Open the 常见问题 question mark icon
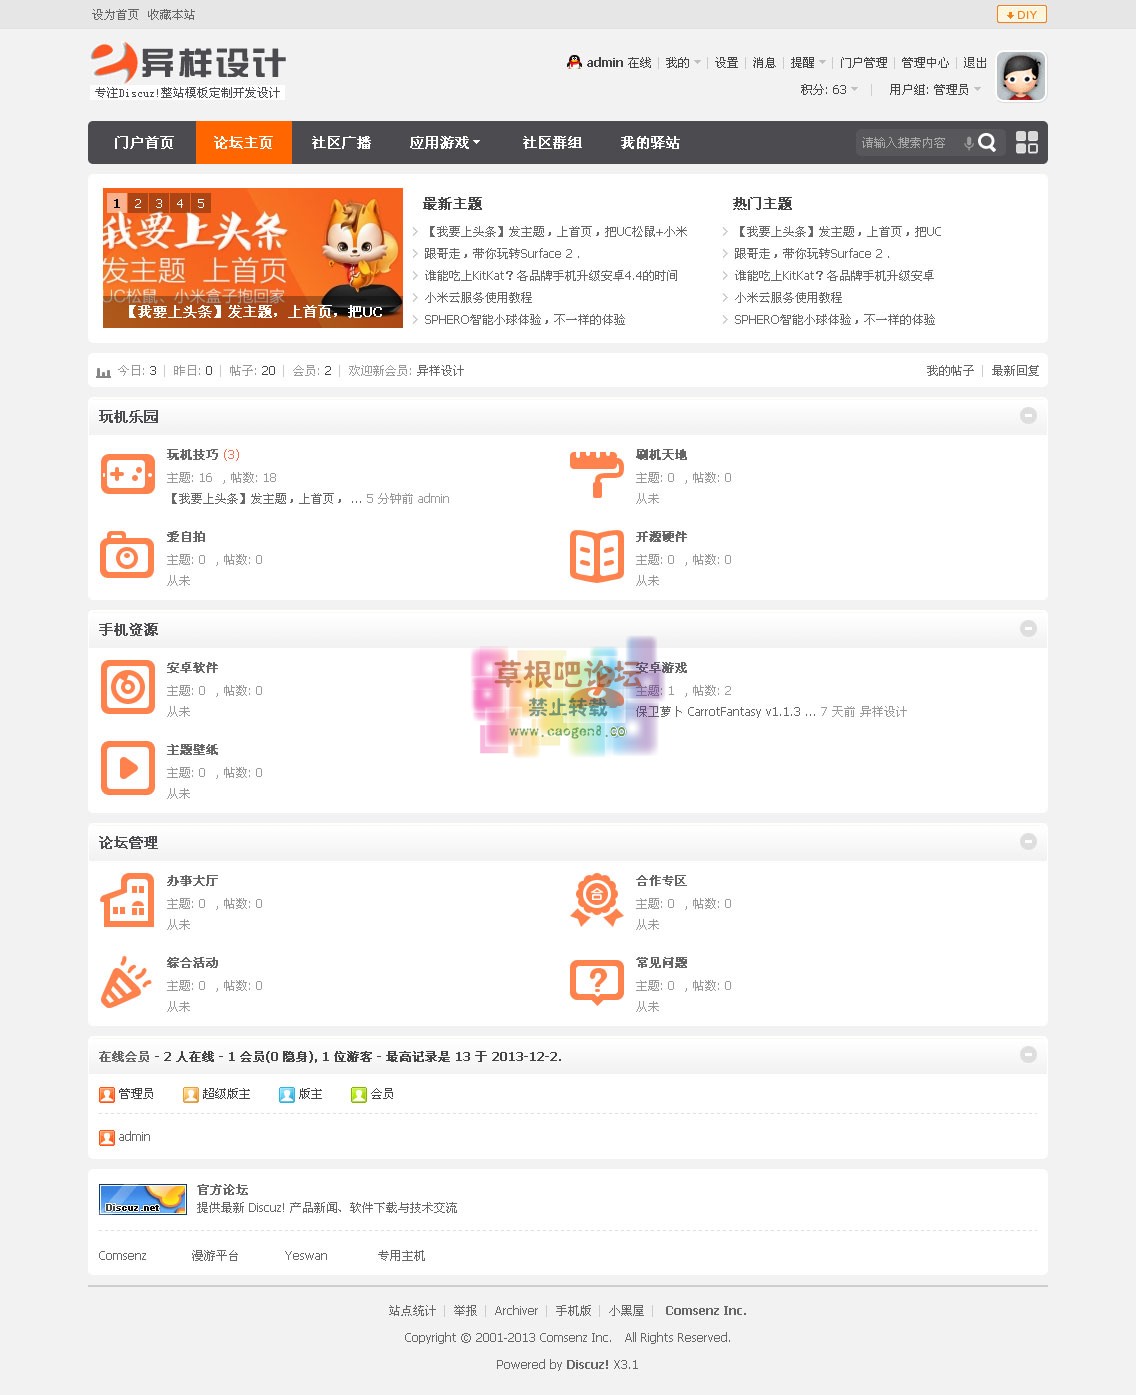 point(596,982)
